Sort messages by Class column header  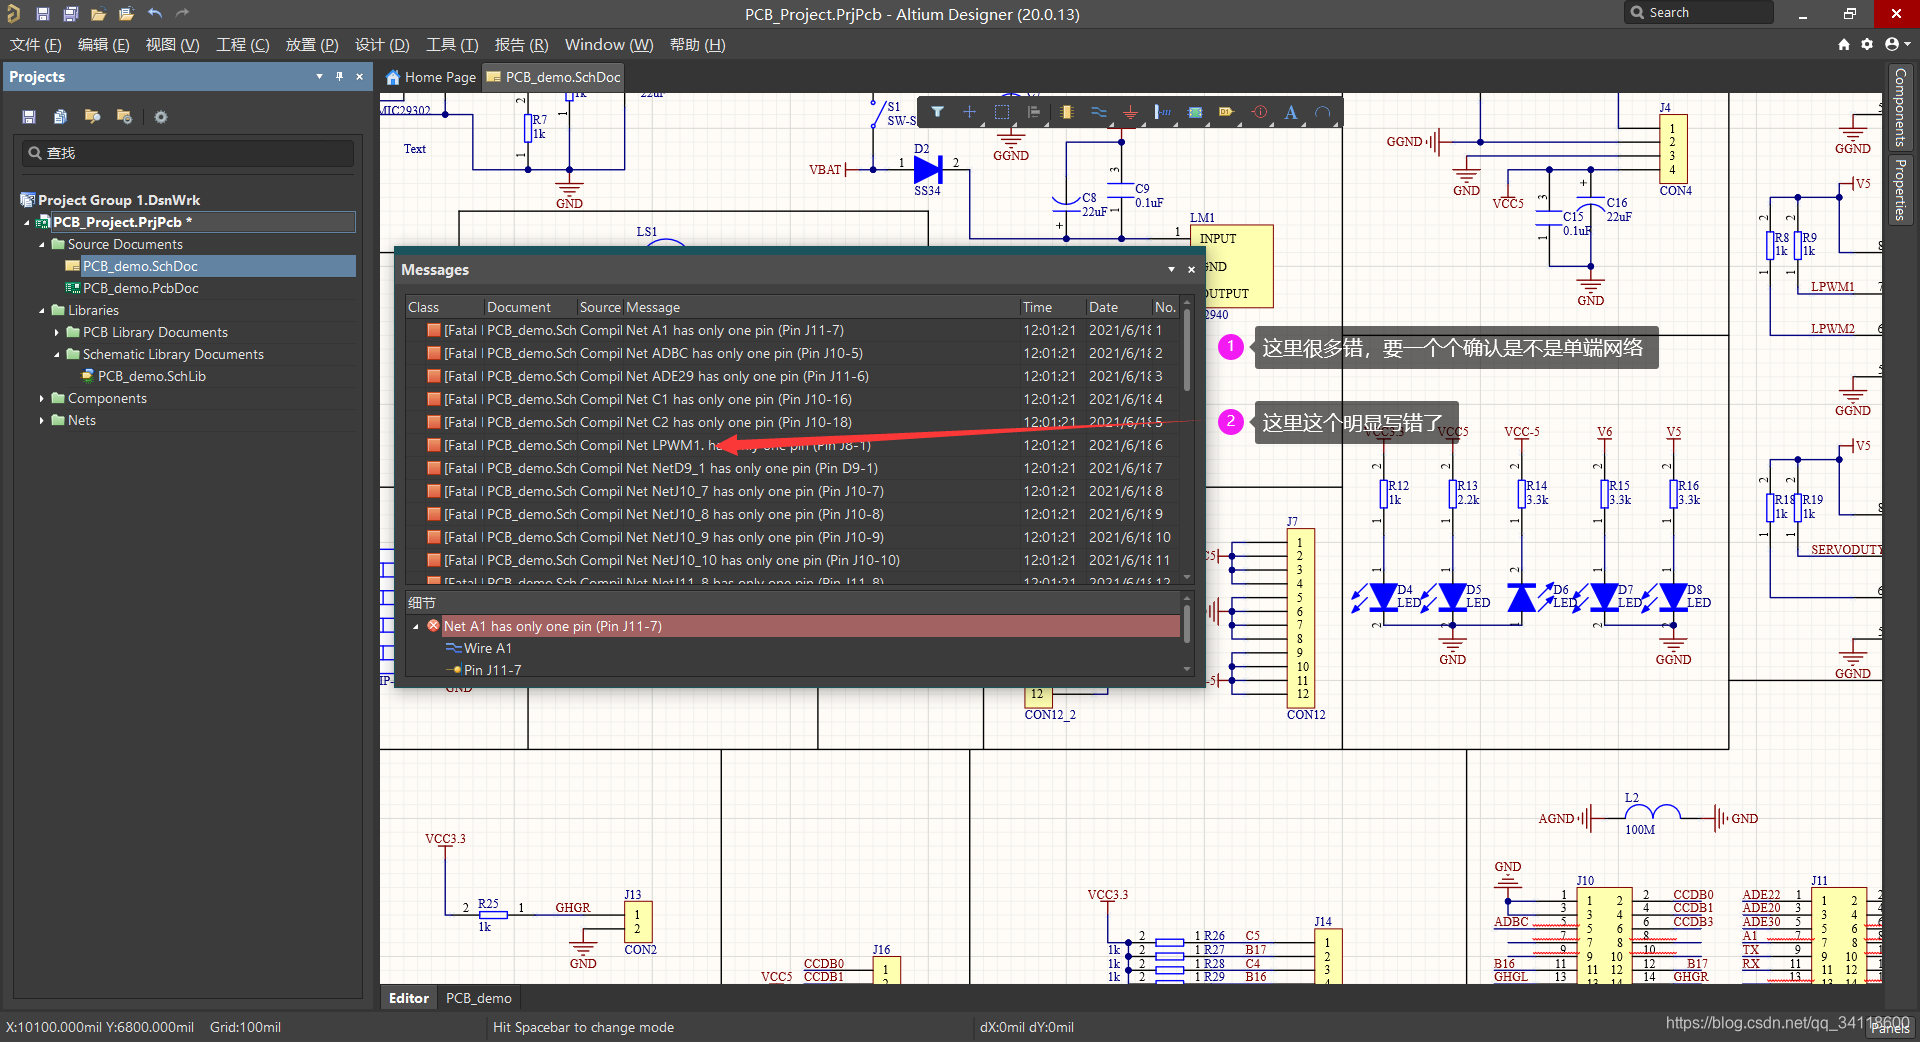coord(443,307)
